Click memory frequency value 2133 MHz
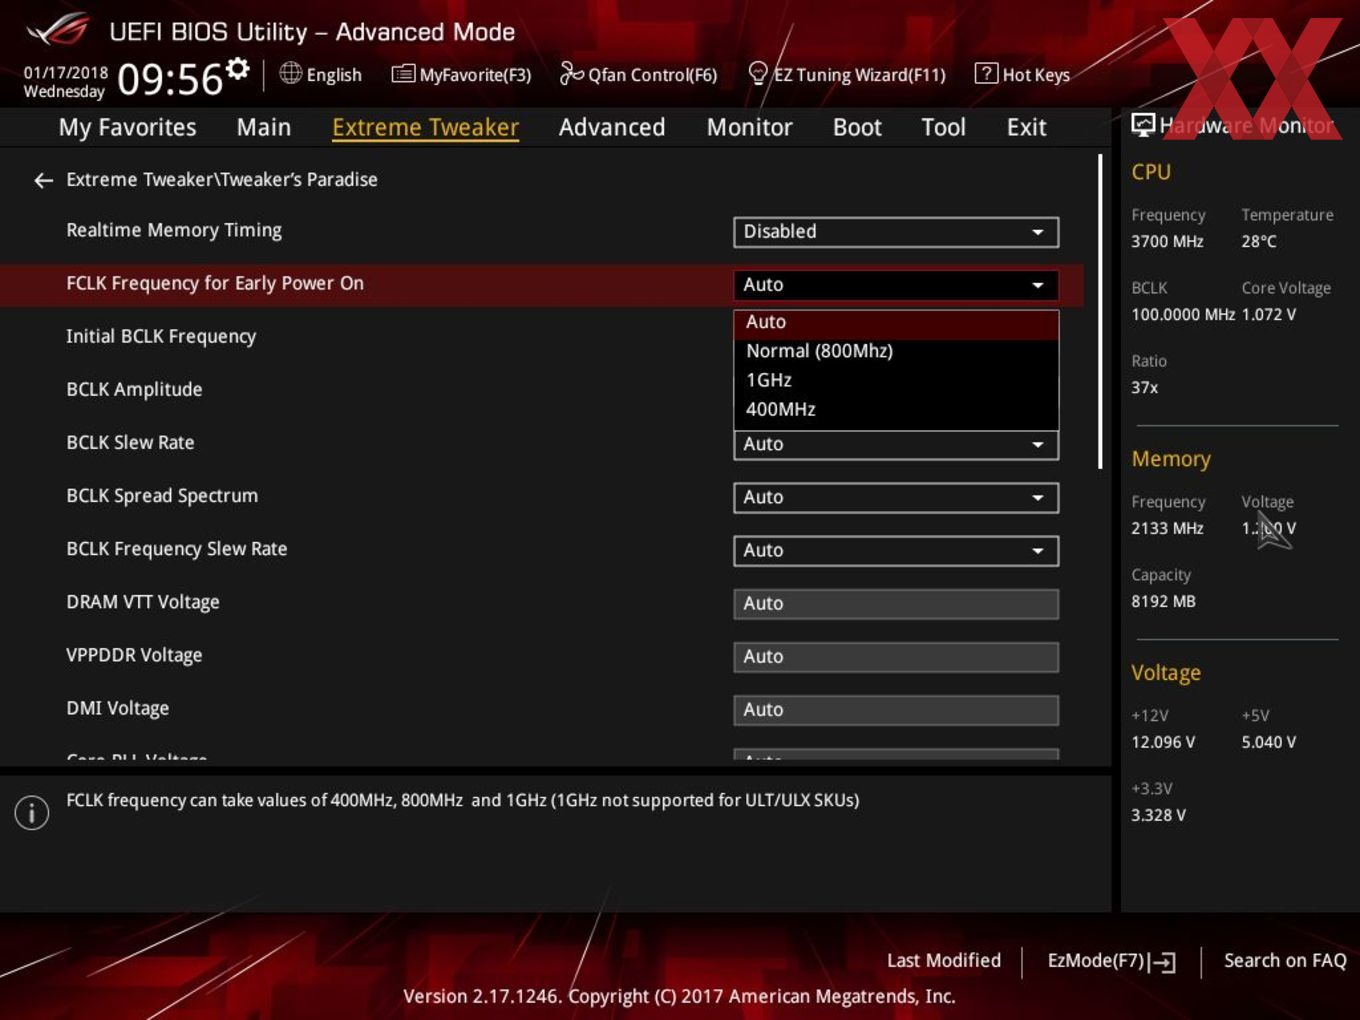Image resolution: width=1360 pixels, height=1020 pixels. (x=1167, y=528)
